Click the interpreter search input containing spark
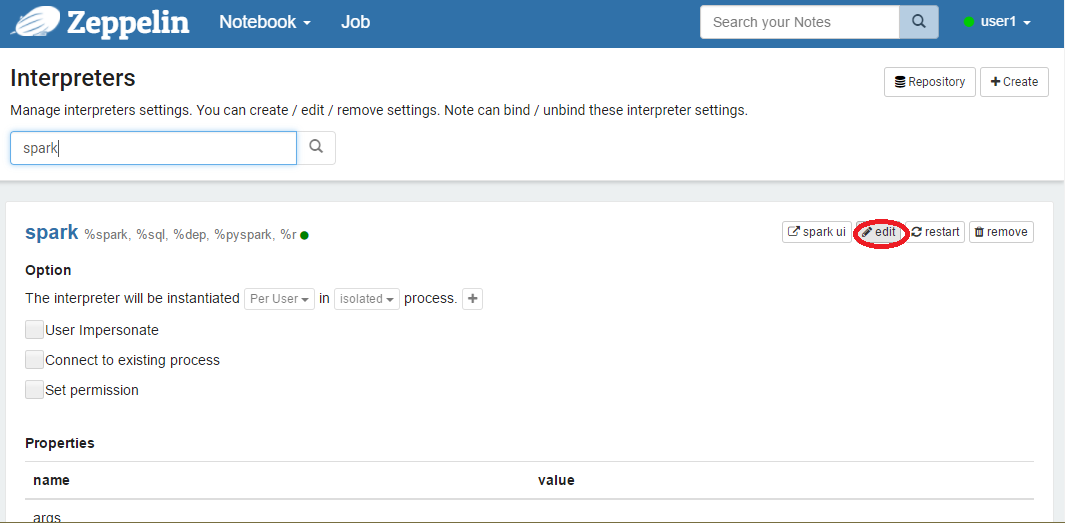Screen dimensions: 1065x523 (x=154, y=148)
